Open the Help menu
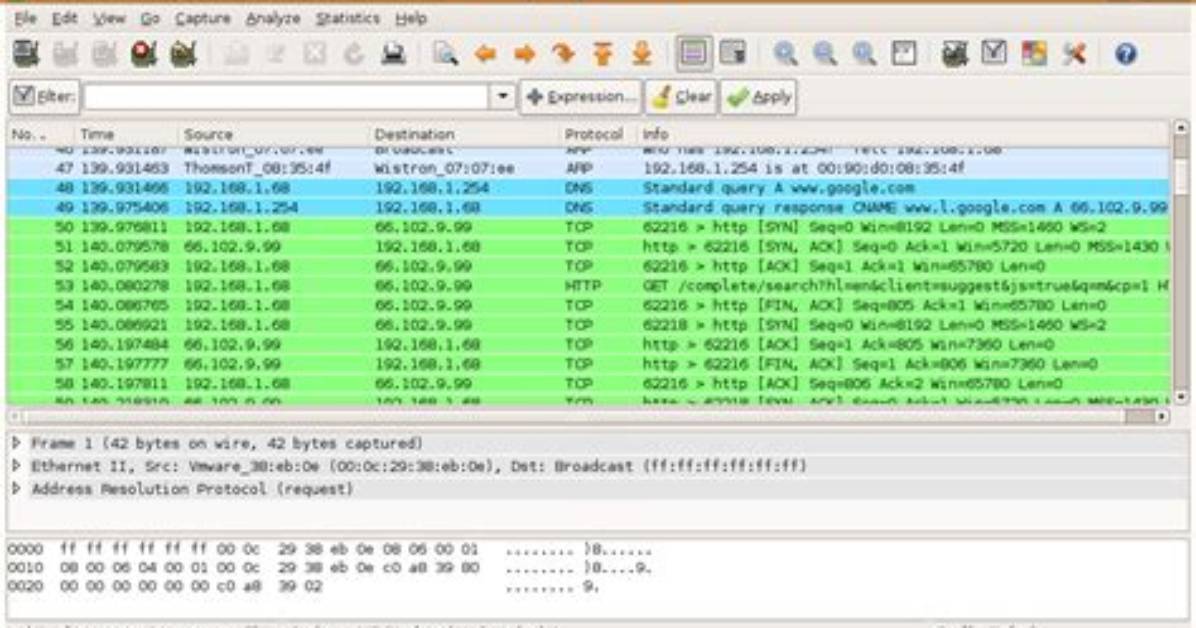The height and width of the screenshot is (628, 1196). tap(411, 18)
